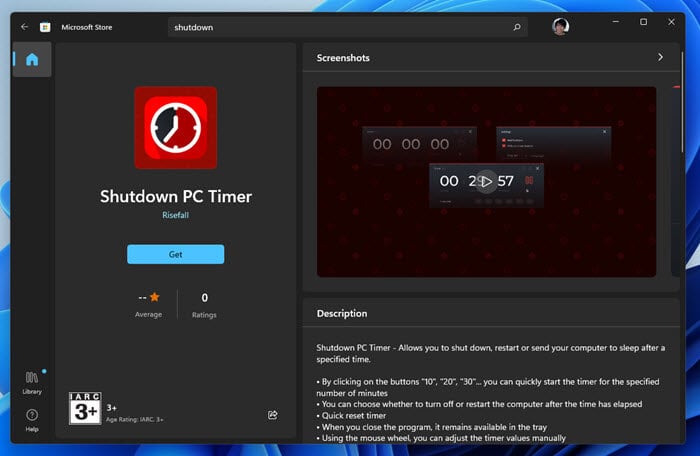The height and width of the screenshot is (456, 700).
Task: Maximize the Microsoft Store window
Action: pos(643,22)
